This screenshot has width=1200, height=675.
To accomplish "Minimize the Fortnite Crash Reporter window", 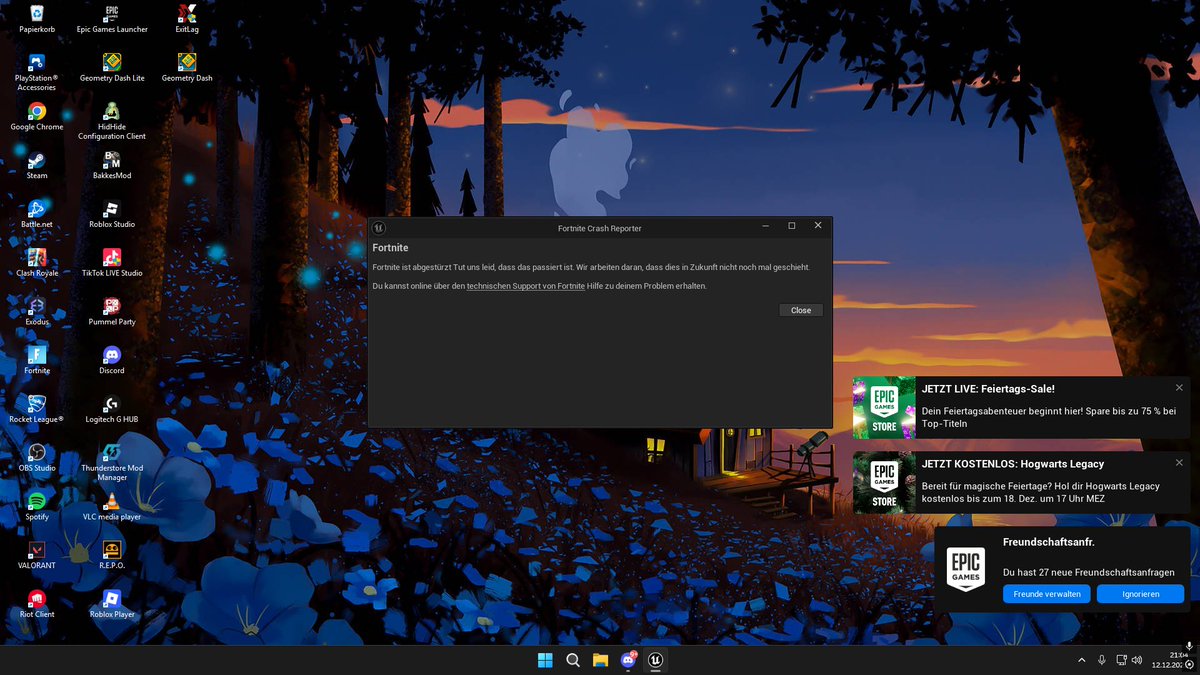I will [766, 226].
